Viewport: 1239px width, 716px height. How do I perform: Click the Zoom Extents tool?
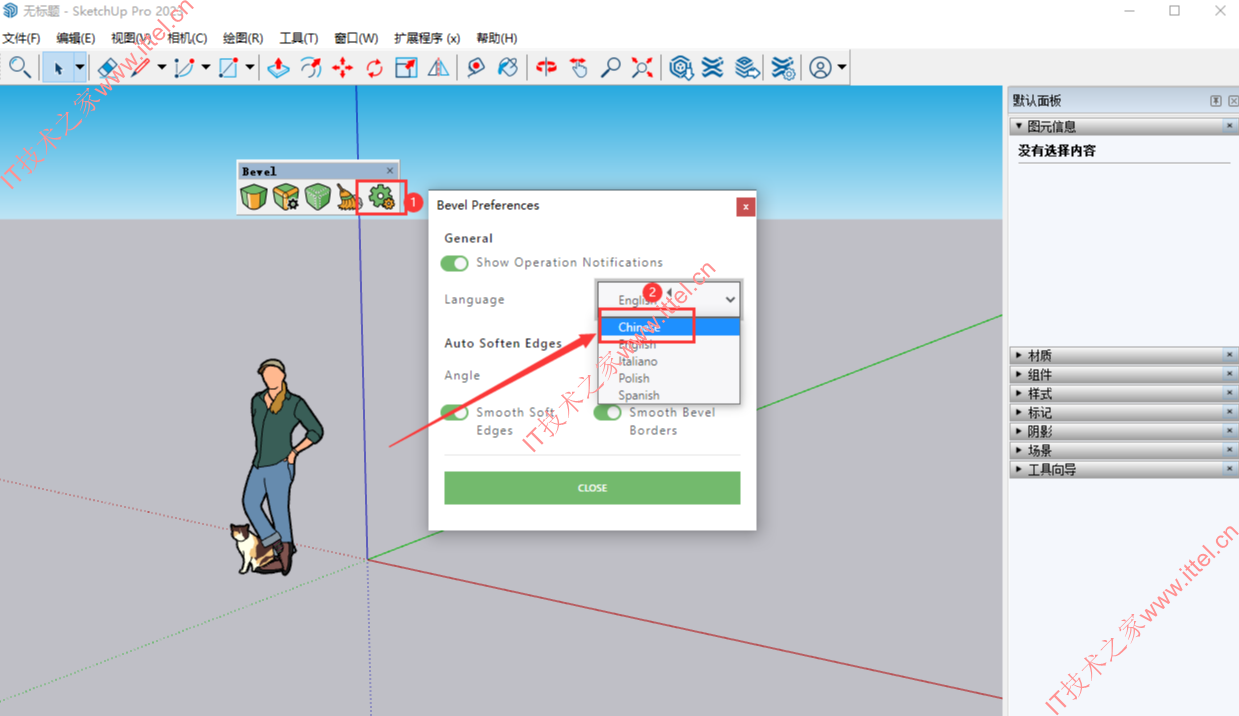point(642,68)
